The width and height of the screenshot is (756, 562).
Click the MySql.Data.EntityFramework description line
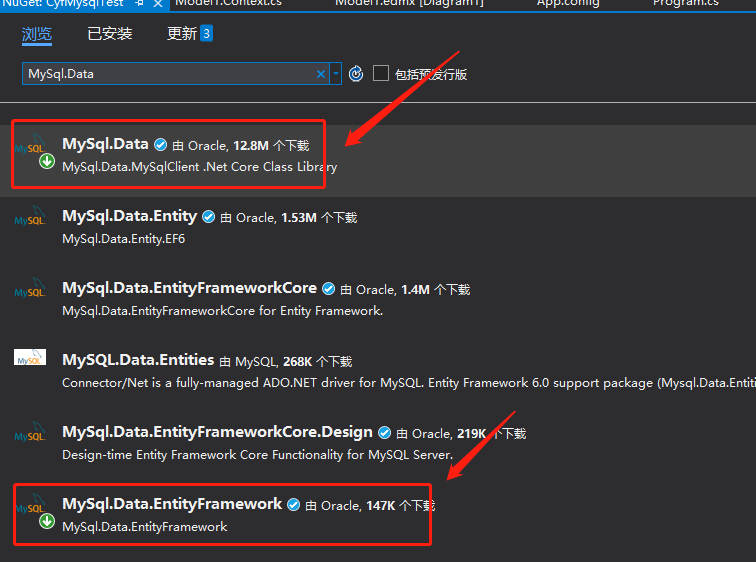click(x=145, y=527)
